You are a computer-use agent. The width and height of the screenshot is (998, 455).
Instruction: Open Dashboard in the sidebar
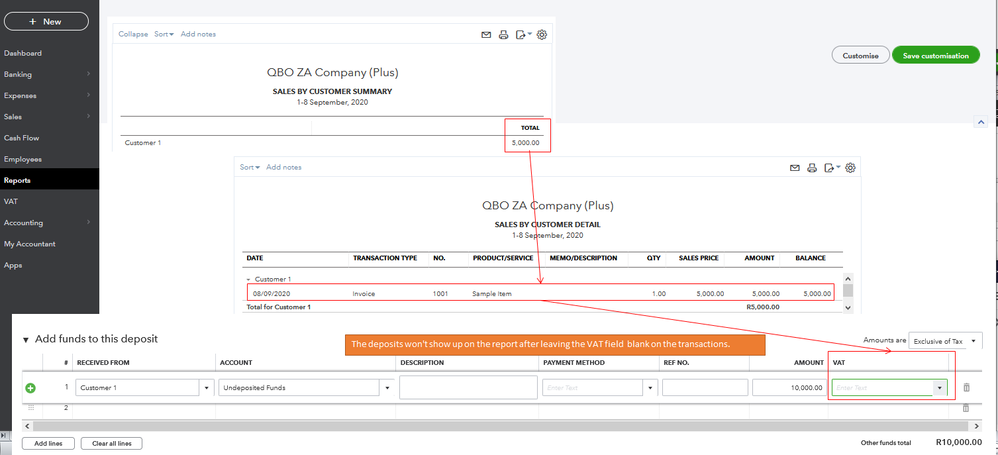coord(23,53)
